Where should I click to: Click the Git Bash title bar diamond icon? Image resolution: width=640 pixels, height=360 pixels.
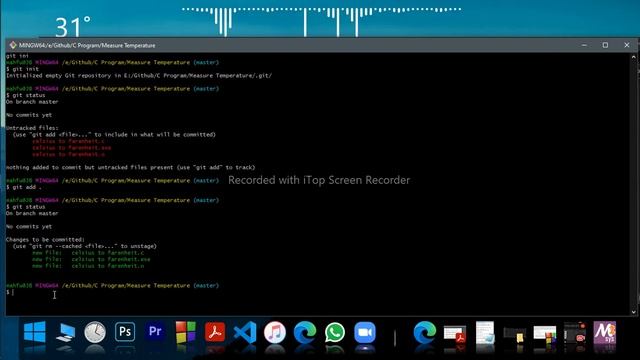coord(13,45)
